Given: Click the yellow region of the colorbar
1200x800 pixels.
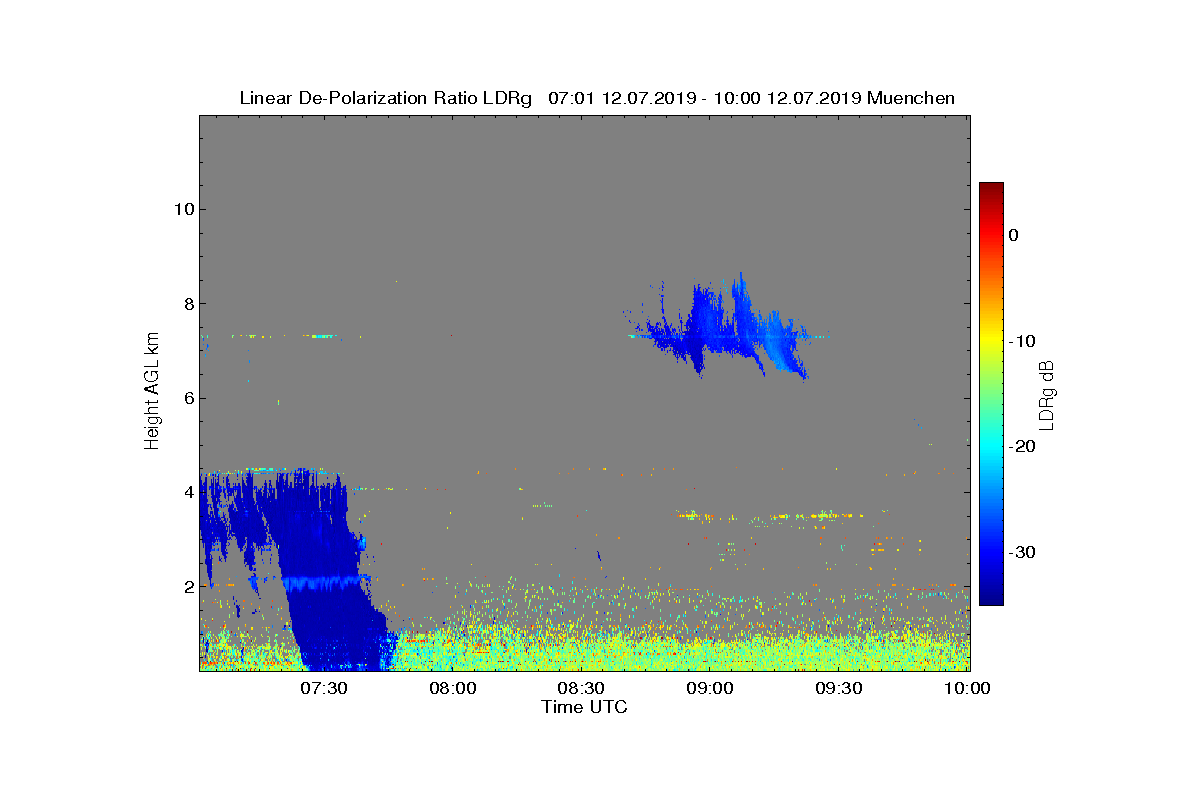Looking at the screenshot, I should (x=991, y=341).
